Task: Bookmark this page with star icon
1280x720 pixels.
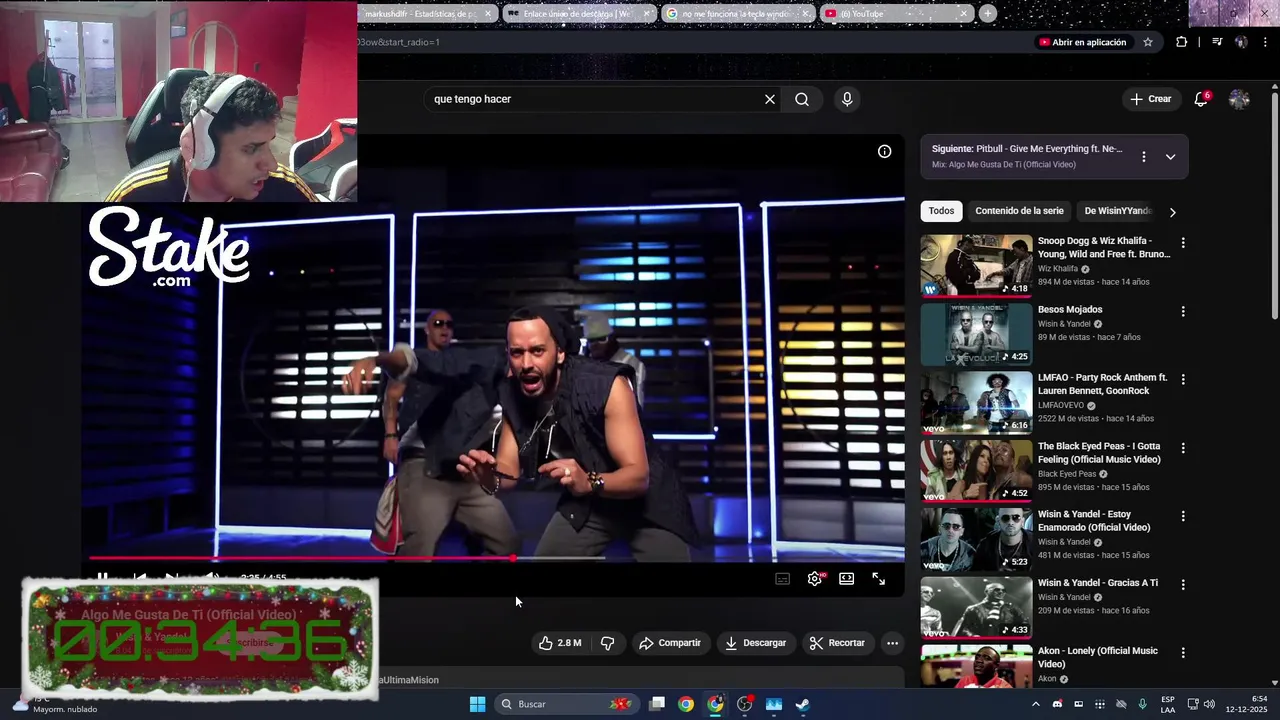Action: (x=1148, y=42)
